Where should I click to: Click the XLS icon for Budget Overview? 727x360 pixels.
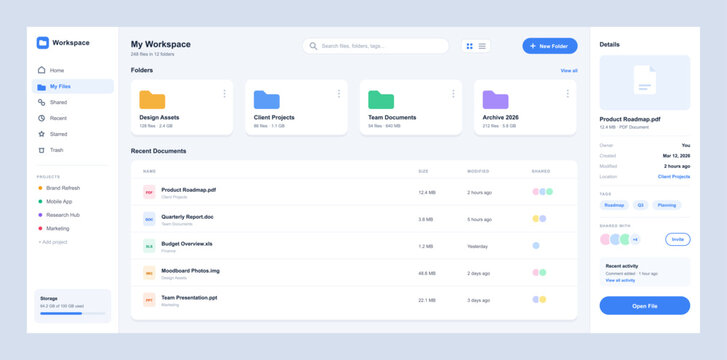click(x=149, y=246)
